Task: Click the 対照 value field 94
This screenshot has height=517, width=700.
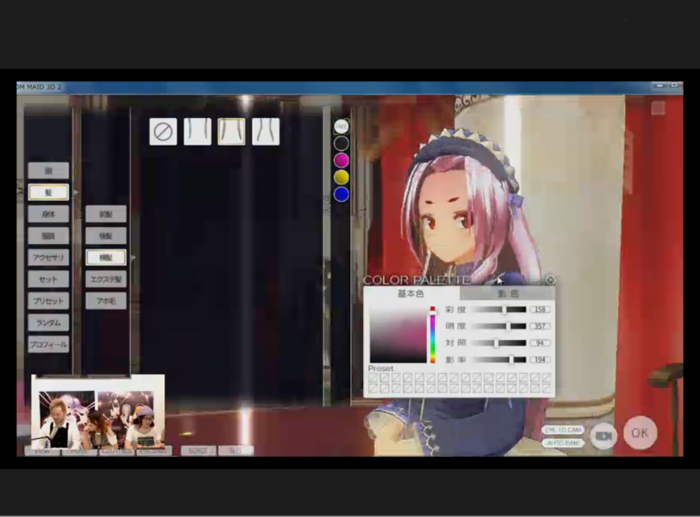Action: tap(540, 343)
